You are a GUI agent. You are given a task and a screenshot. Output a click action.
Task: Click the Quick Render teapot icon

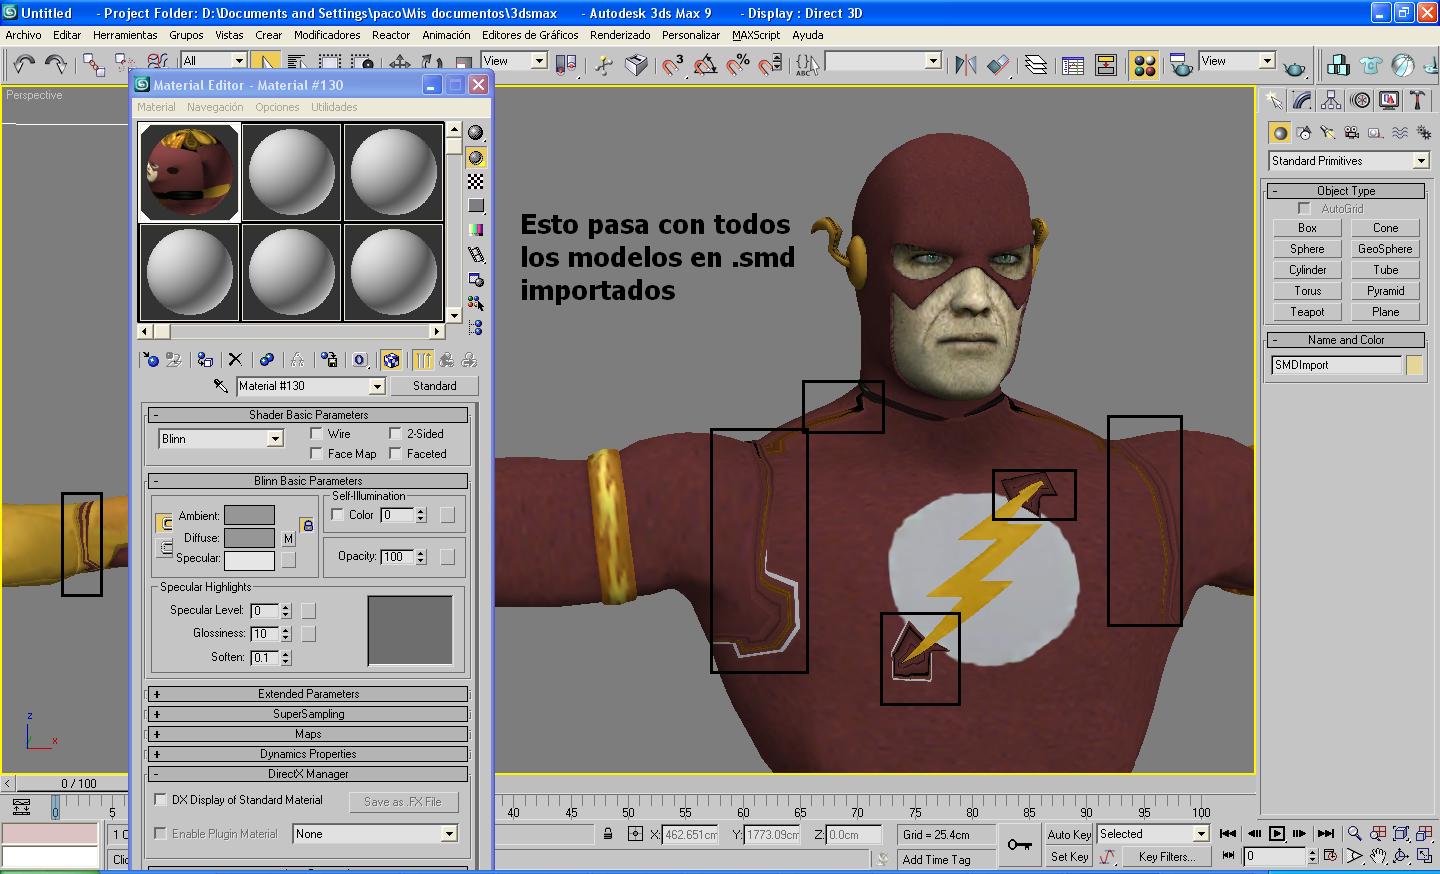(x=1294, y=67)
